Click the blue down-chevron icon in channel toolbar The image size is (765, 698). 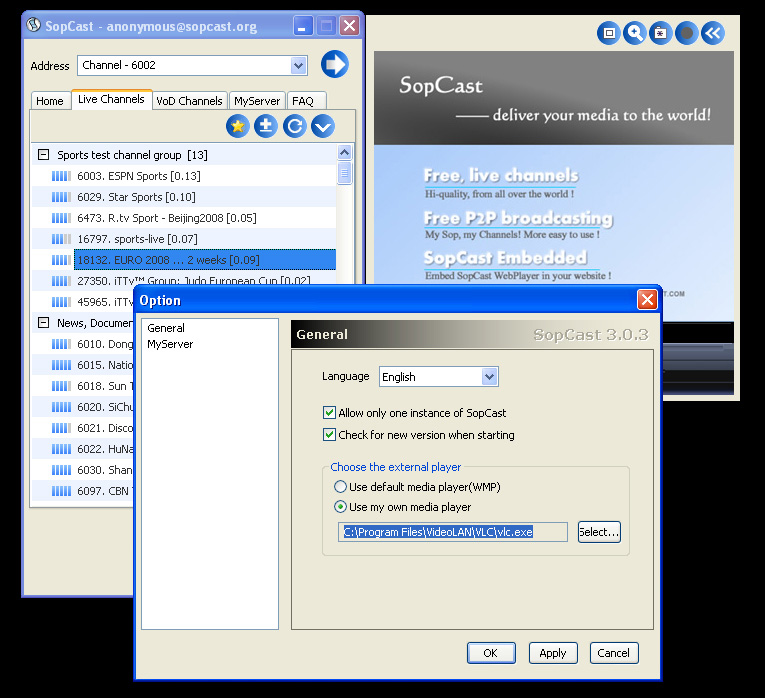pos(323,126)
